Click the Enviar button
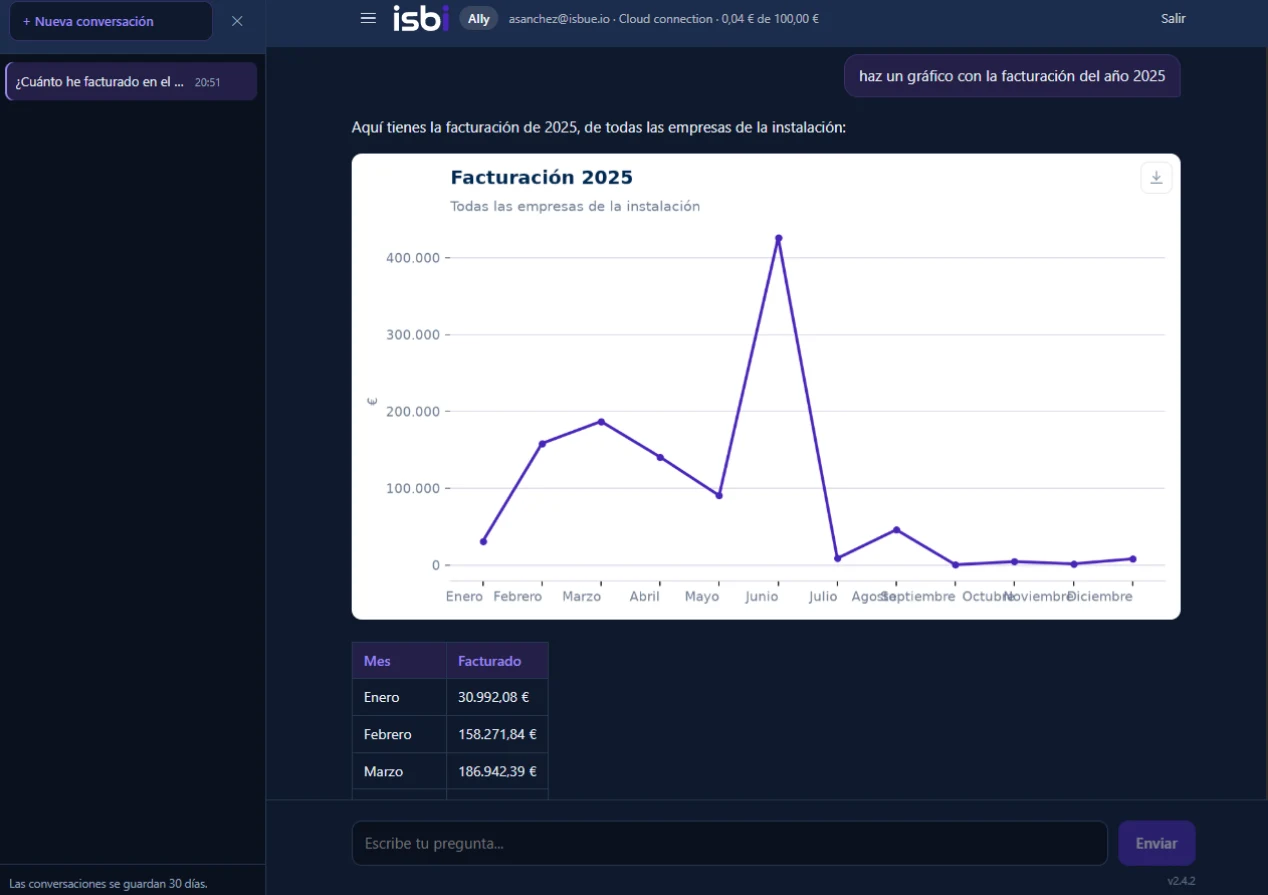Viewport: 1268px width, 895px height. (x=1156, y=843)
